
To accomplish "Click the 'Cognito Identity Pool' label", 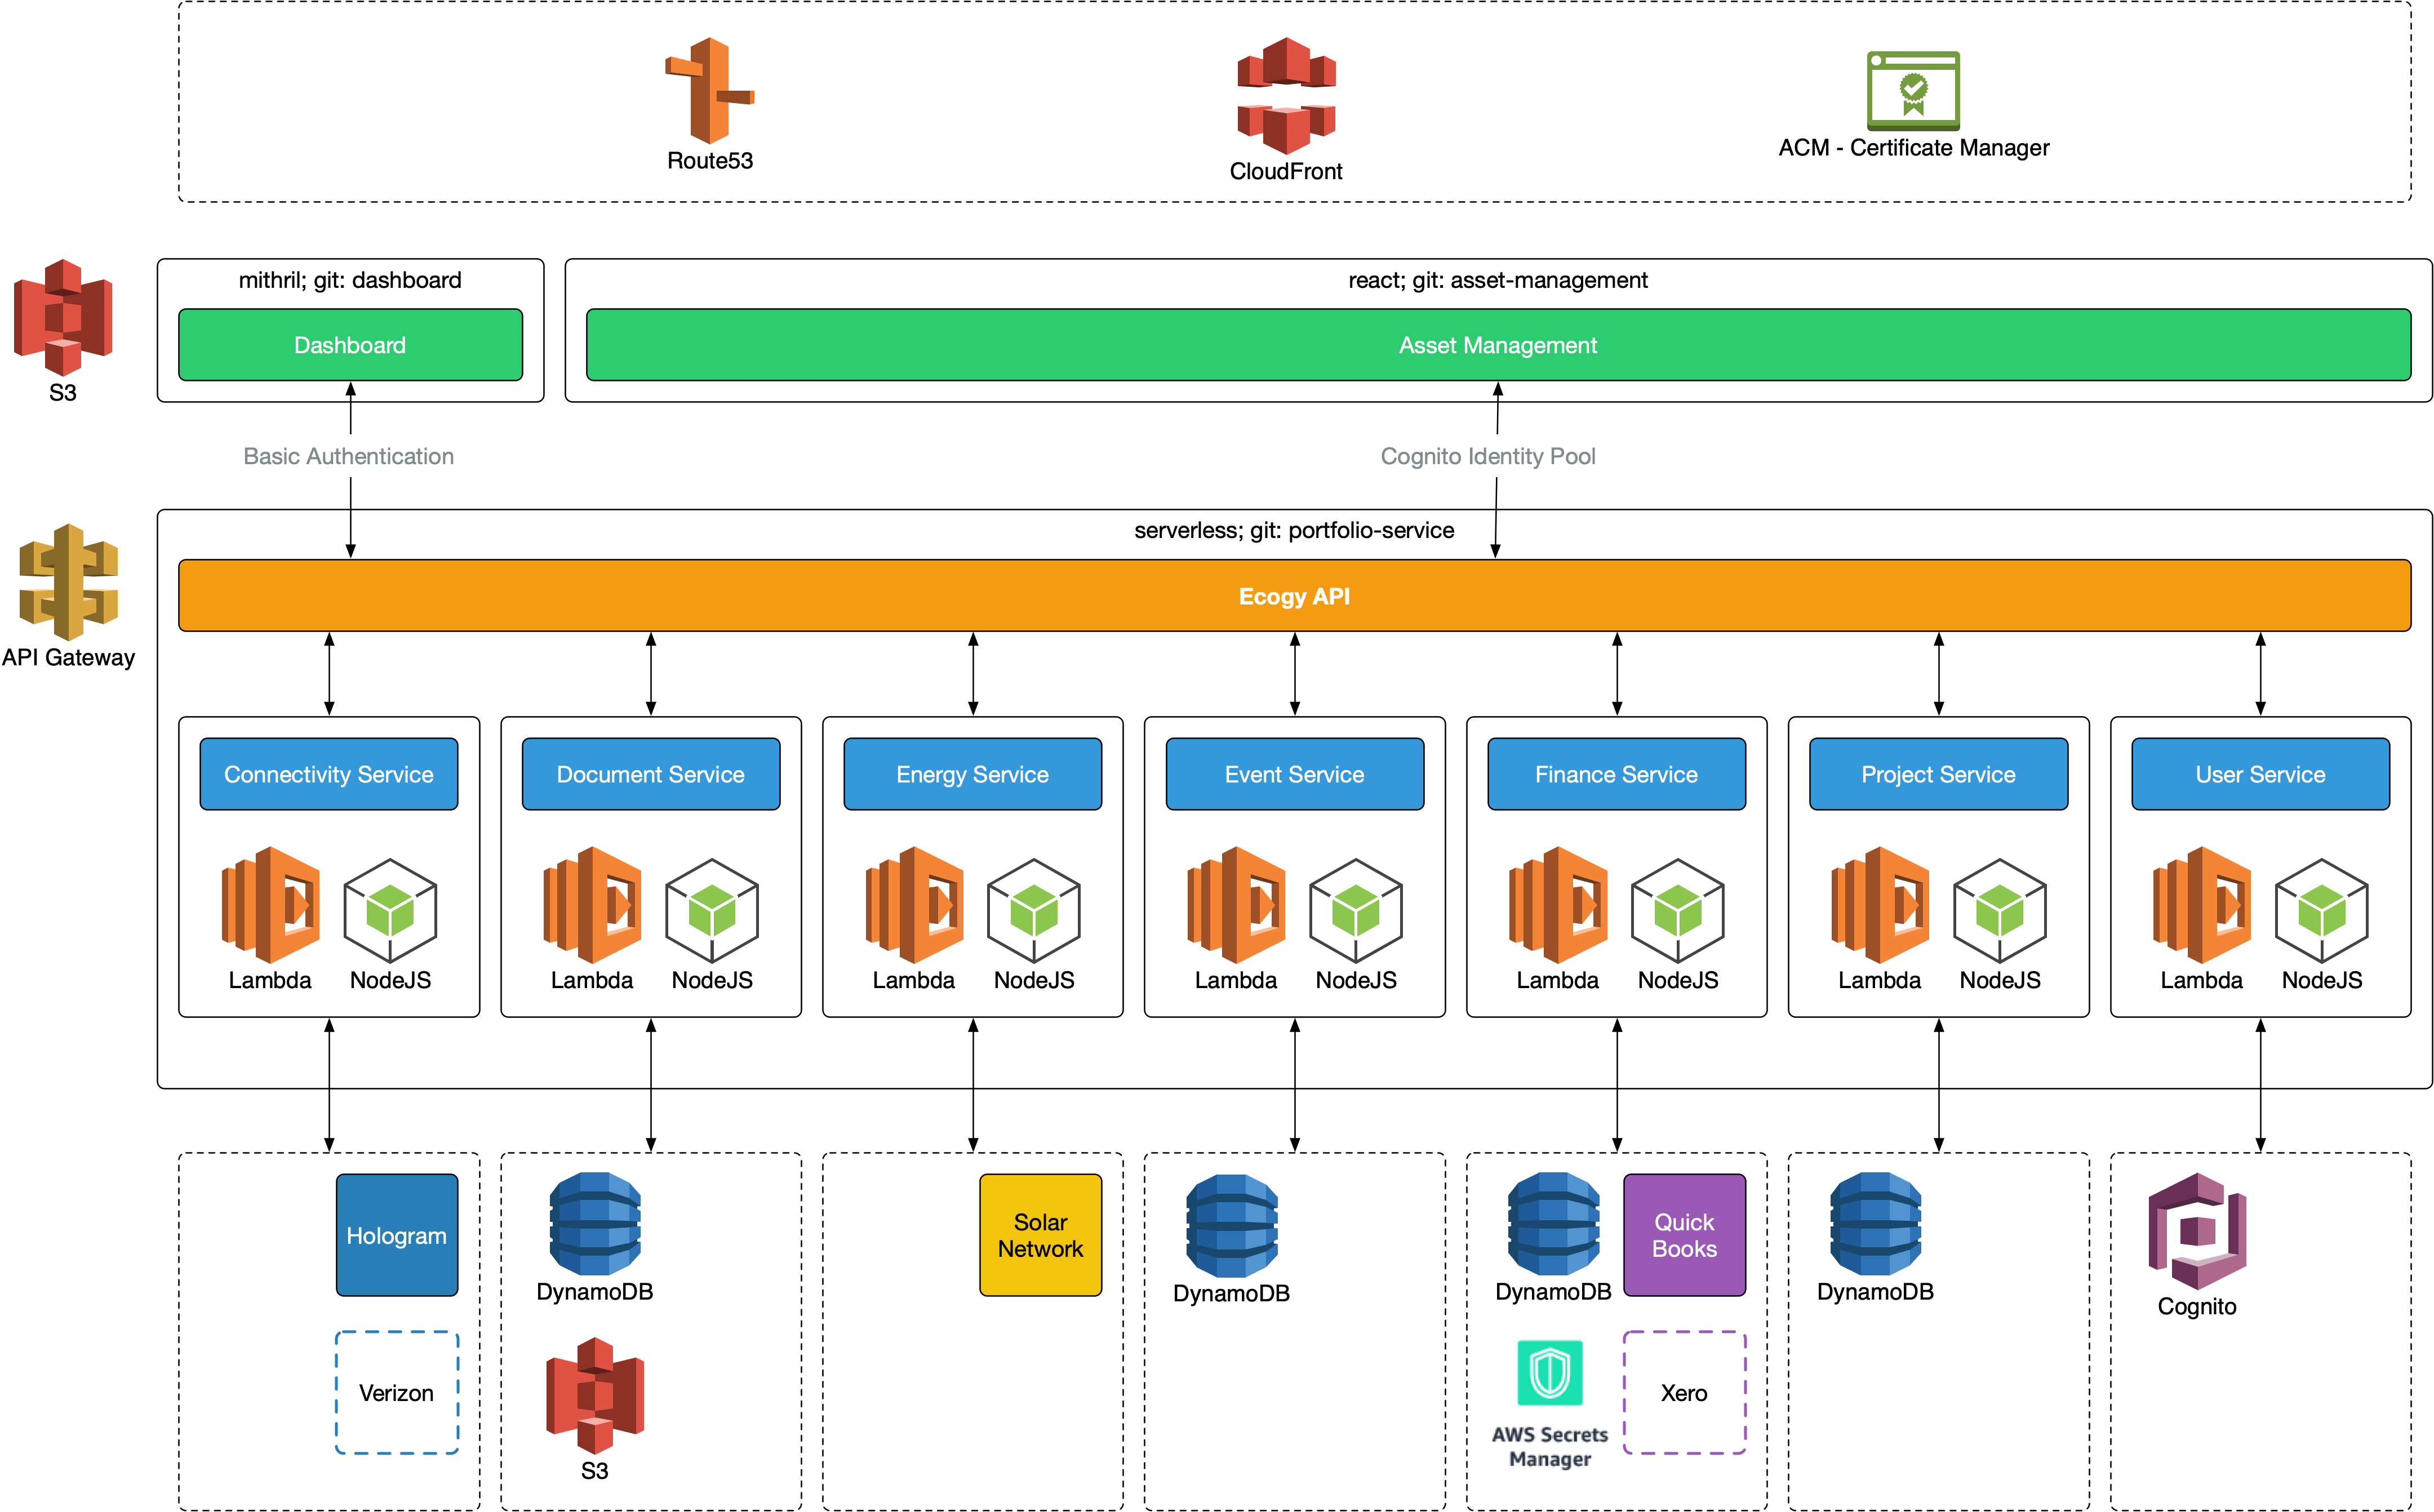I will (1488, 456).
